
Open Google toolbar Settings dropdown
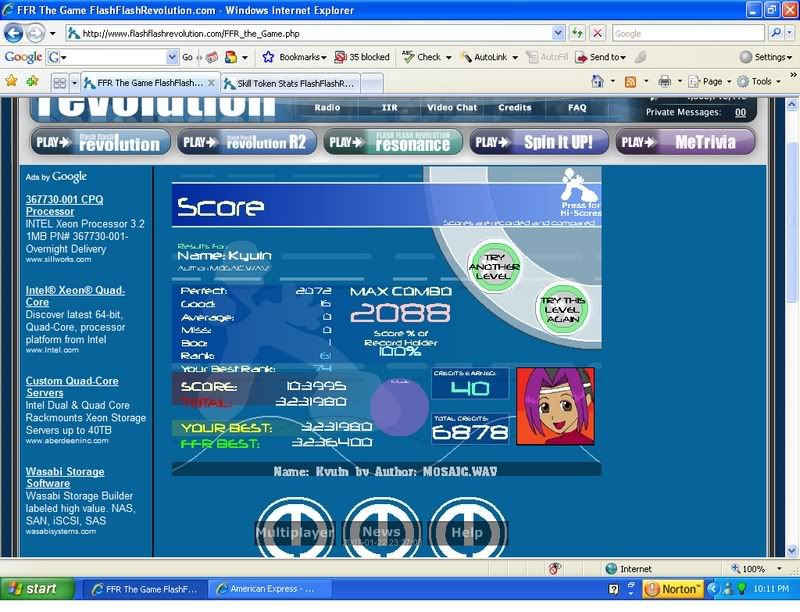766,57
